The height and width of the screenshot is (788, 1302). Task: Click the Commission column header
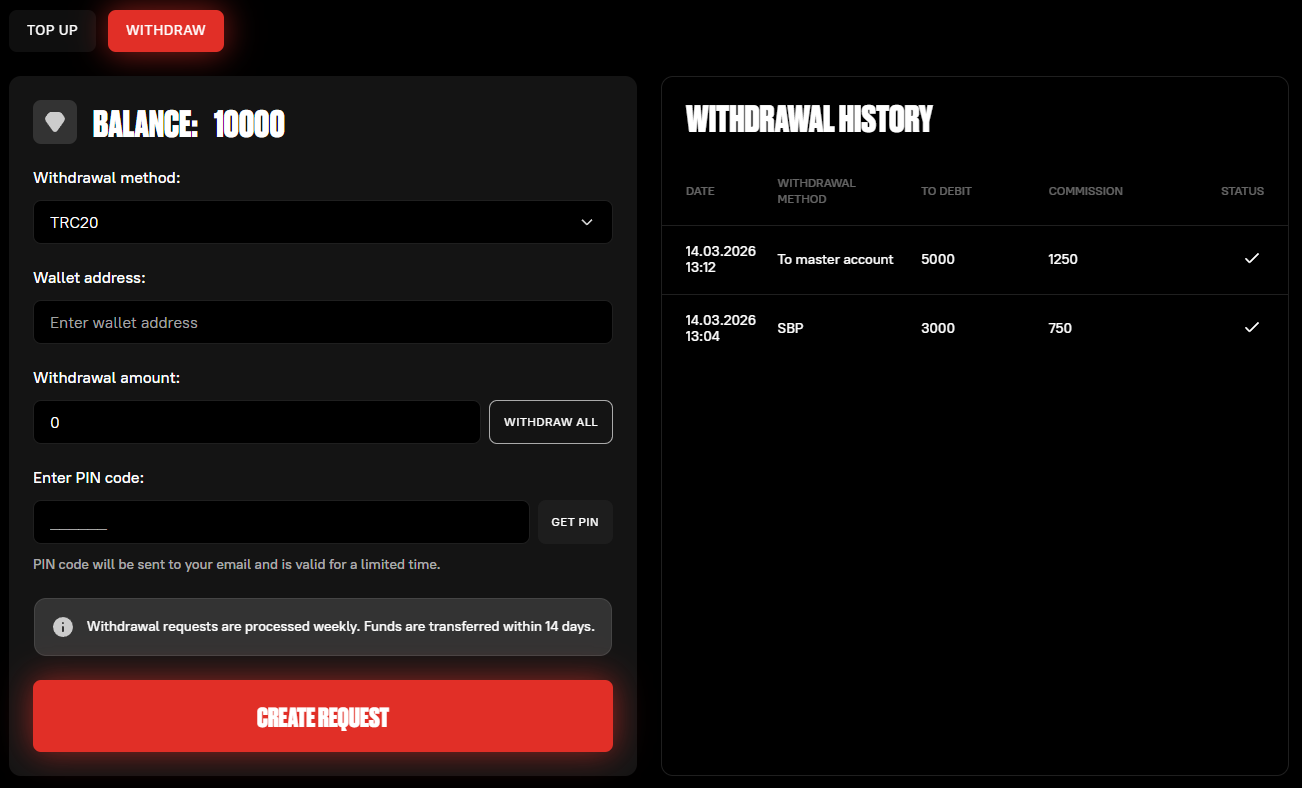coord(1085,191)
